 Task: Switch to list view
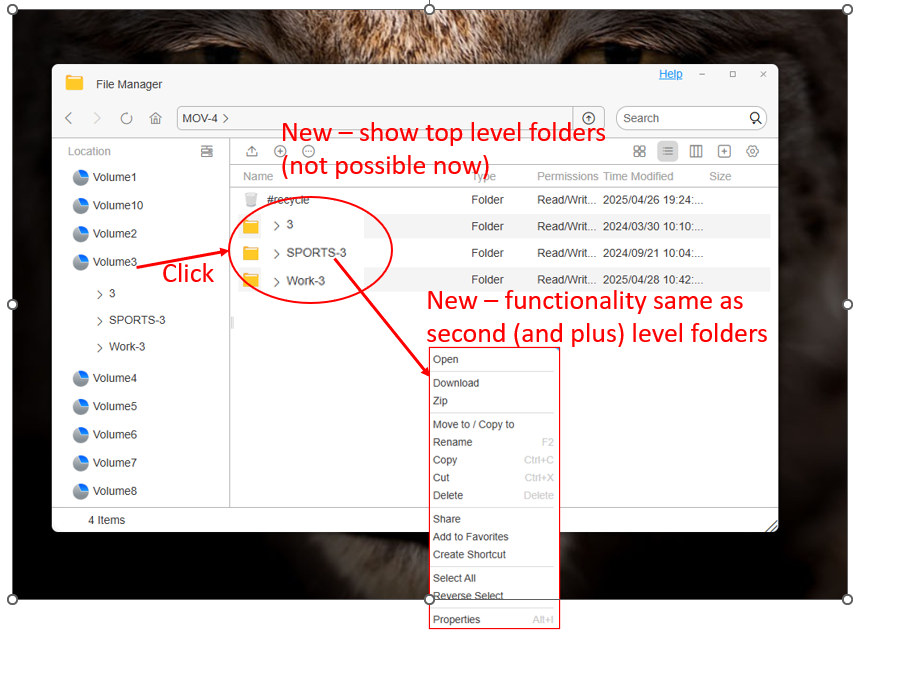[x=668, y=152]
